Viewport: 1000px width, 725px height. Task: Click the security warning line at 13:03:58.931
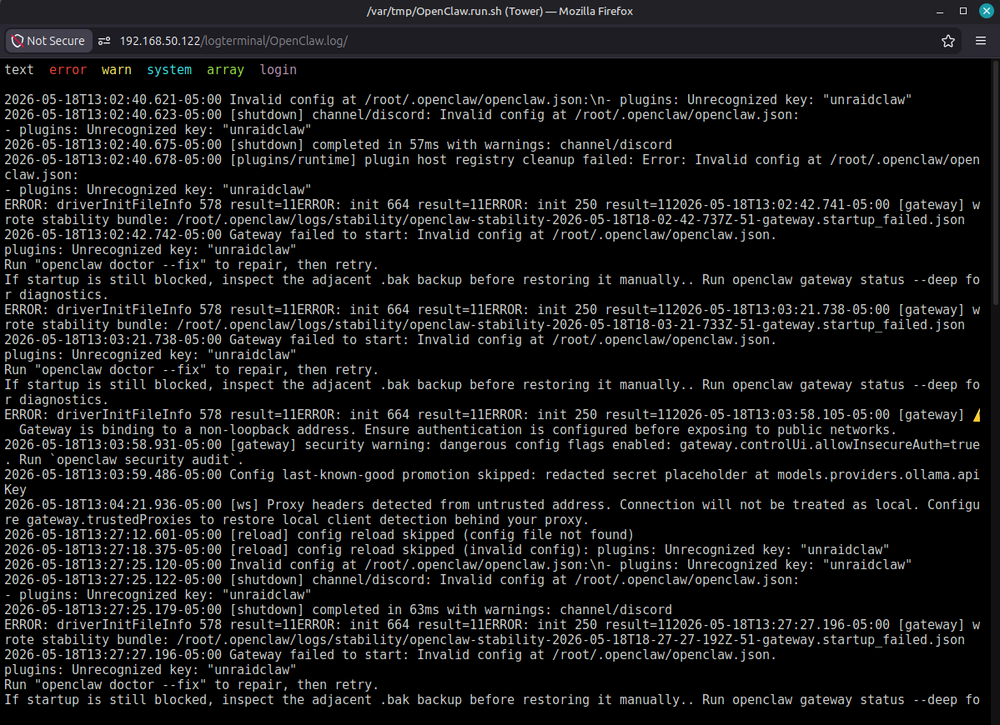tap(492, 445)
